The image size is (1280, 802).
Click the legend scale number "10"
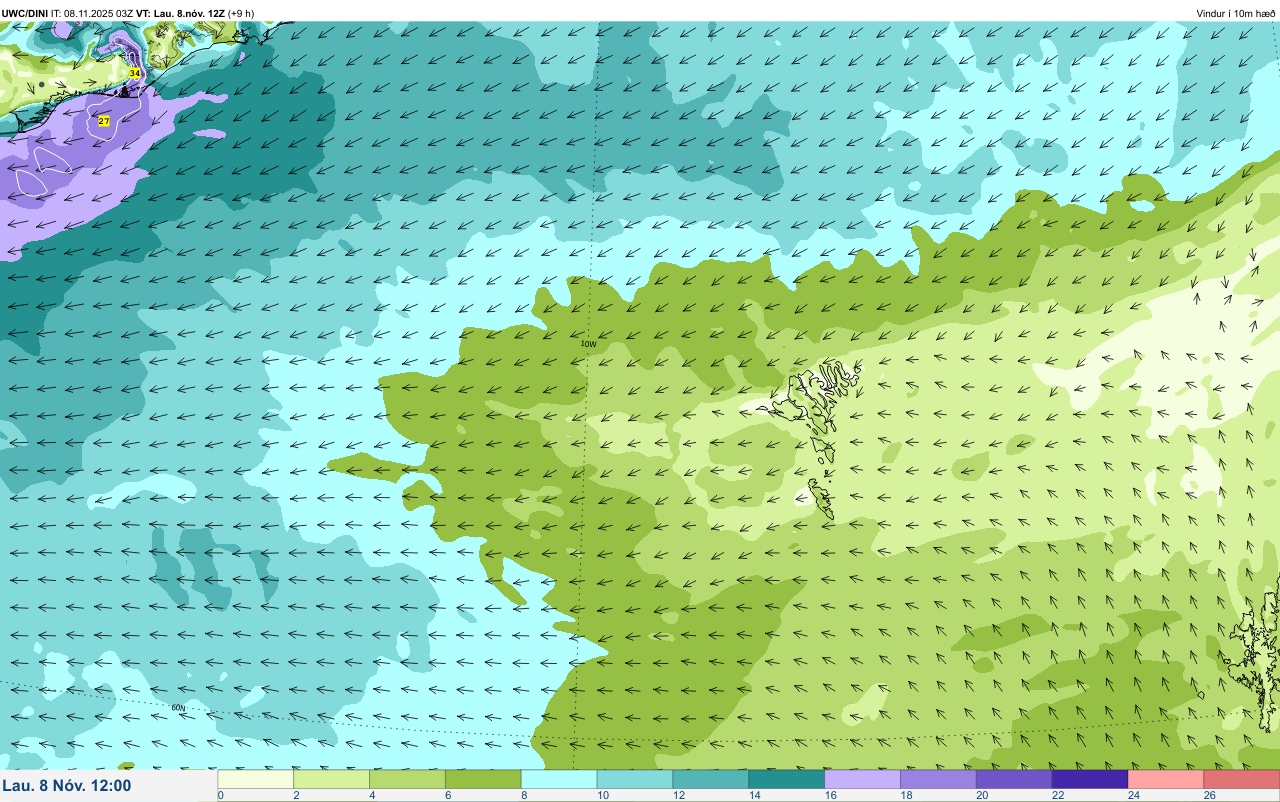pos(601,796)
